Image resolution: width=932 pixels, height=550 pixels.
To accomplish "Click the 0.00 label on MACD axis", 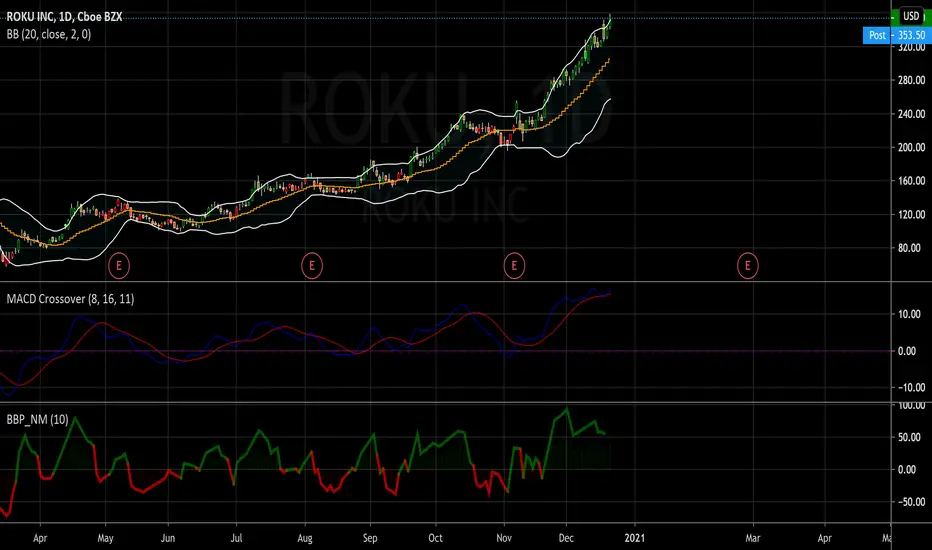I will 906,351.
